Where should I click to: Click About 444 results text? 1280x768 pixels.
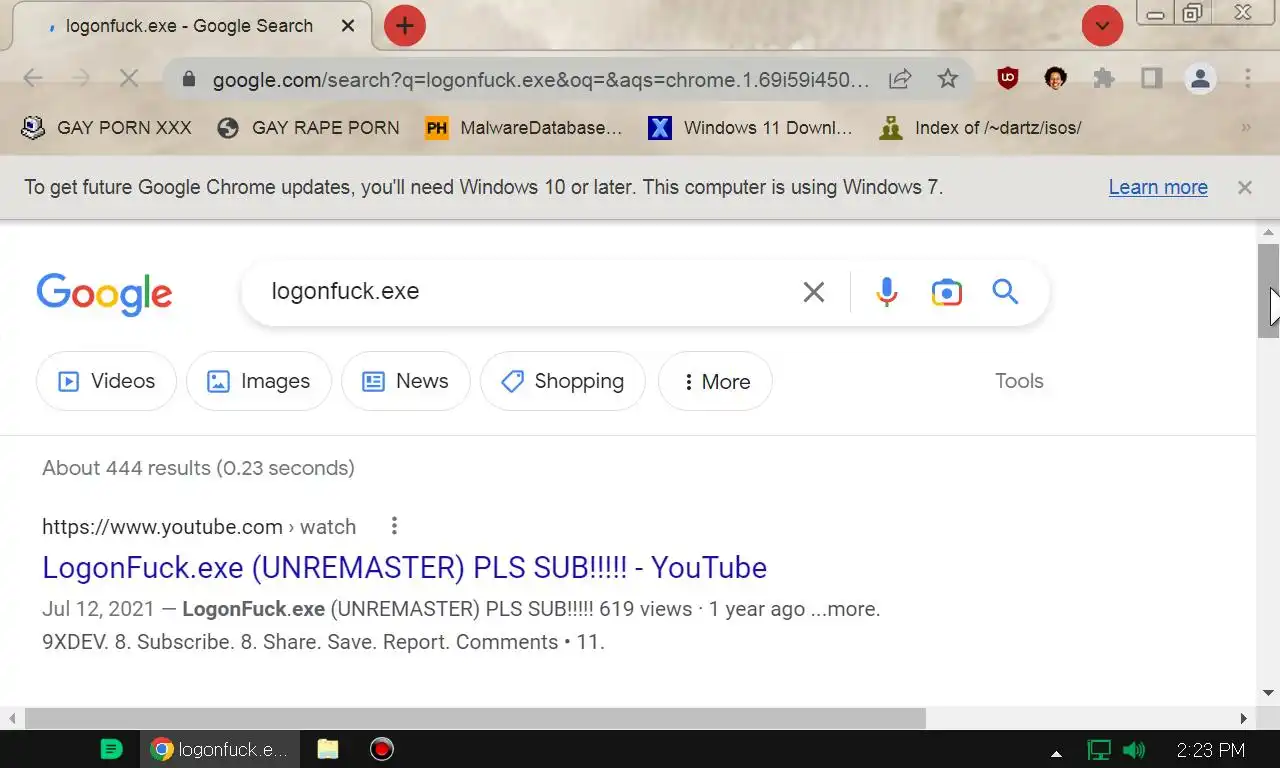(x=198, y=468)
